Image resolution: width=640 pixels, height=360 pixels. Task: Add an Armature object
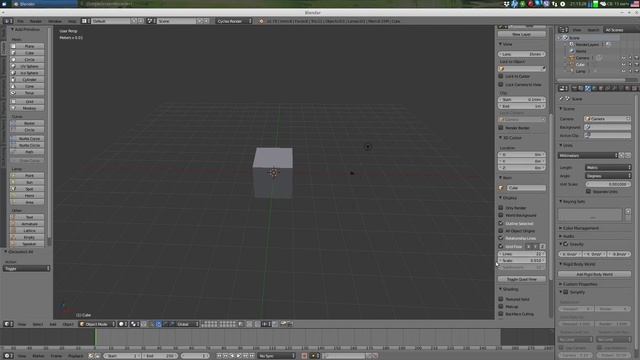click(27, 224)
